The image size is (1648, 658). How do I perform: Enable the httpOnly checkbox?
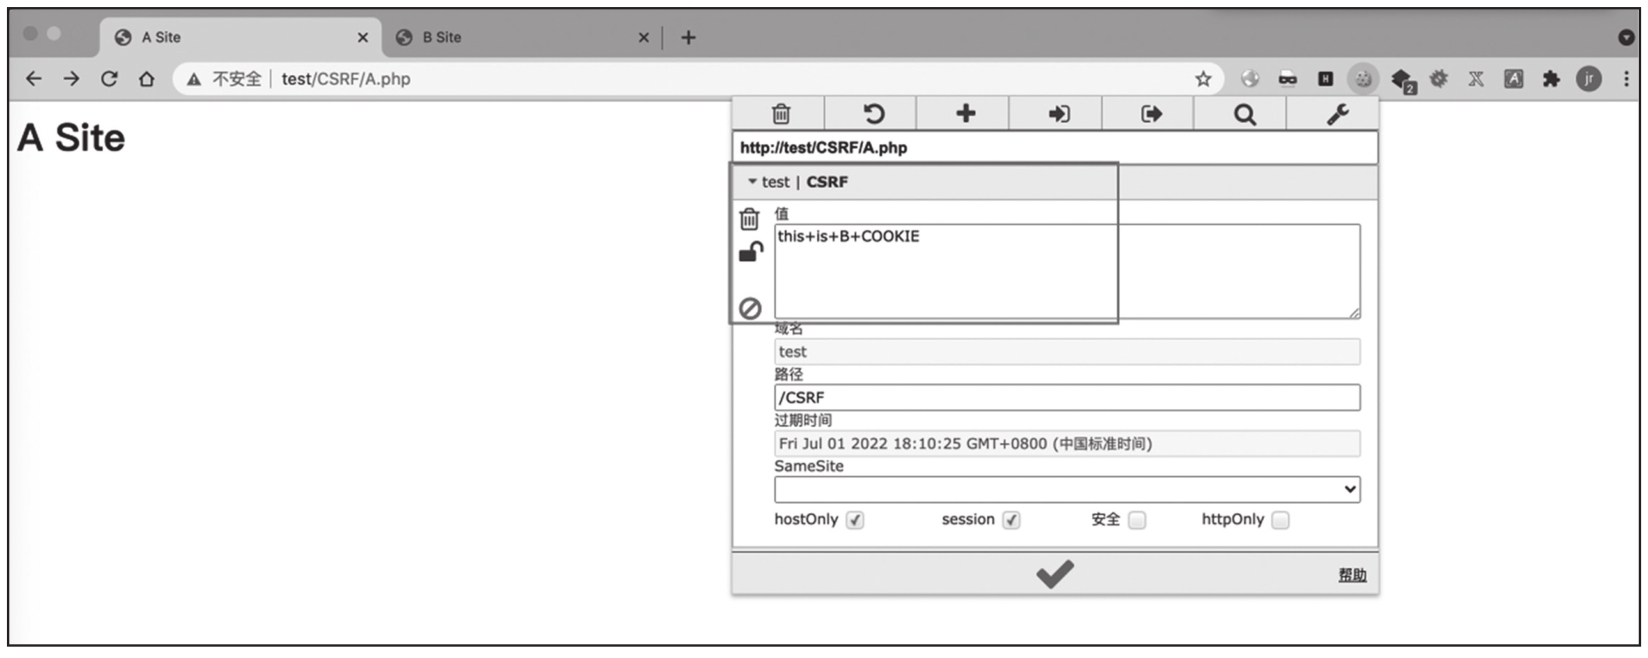(x=1281, y=520)
